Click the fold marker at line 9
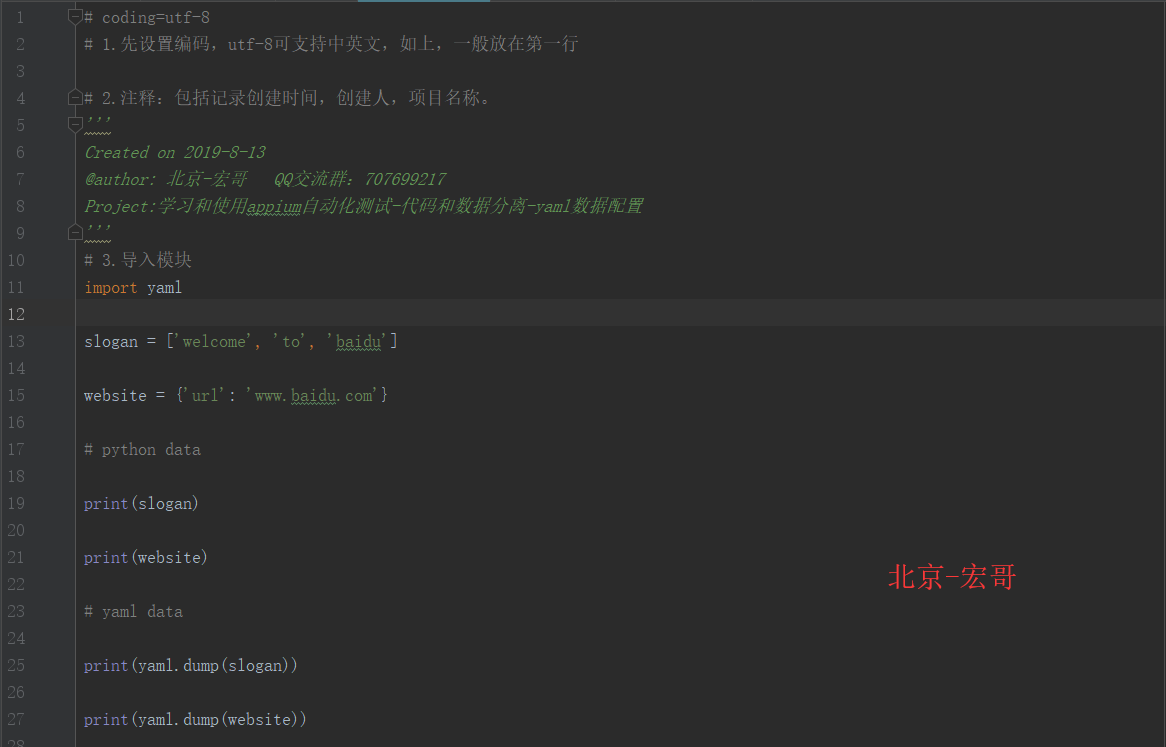Image resolution: width=1166 pixels, height=747 pixels. pos(75,232)
